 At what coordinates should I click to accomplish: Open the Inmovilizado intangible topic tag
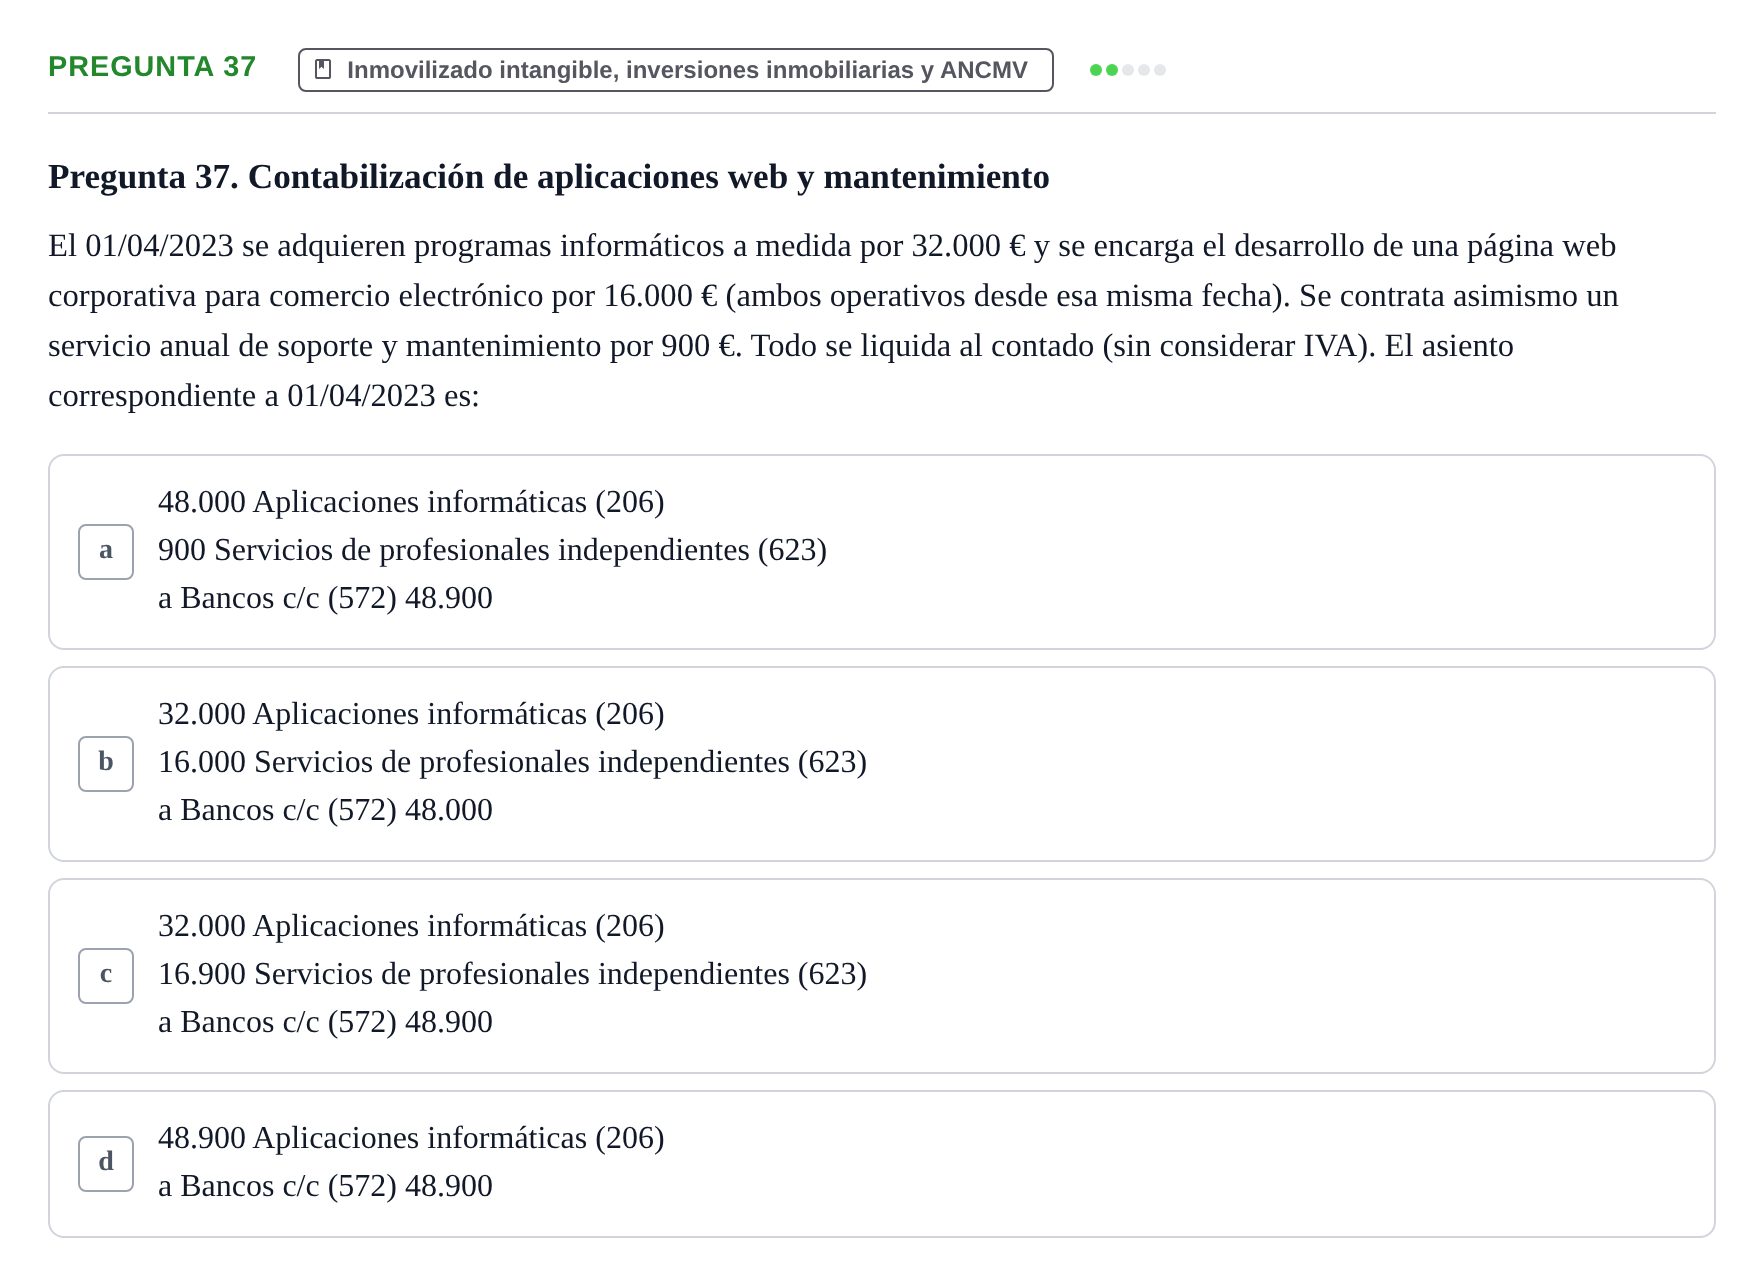click(675, 70)
